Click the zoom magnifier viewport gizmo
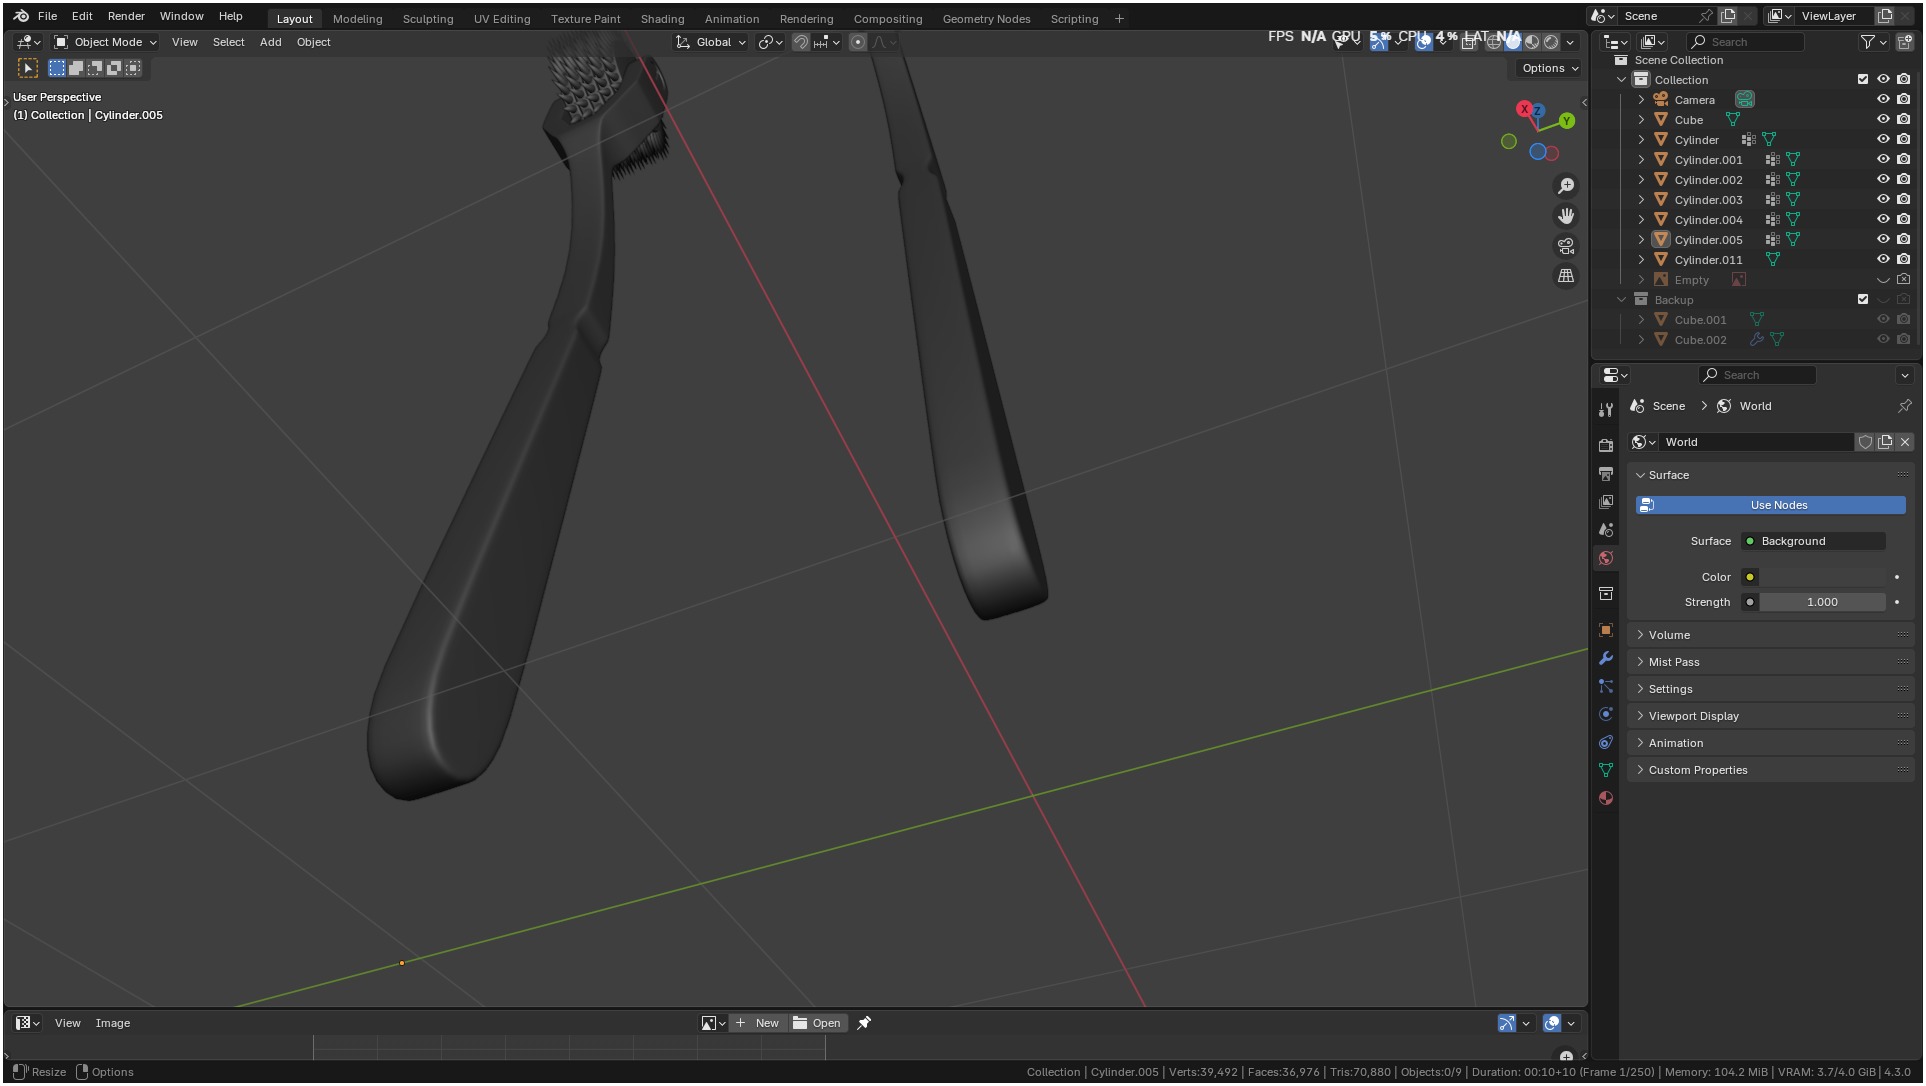Screen dimensions: 1926x1086 tap(1566, 186)
